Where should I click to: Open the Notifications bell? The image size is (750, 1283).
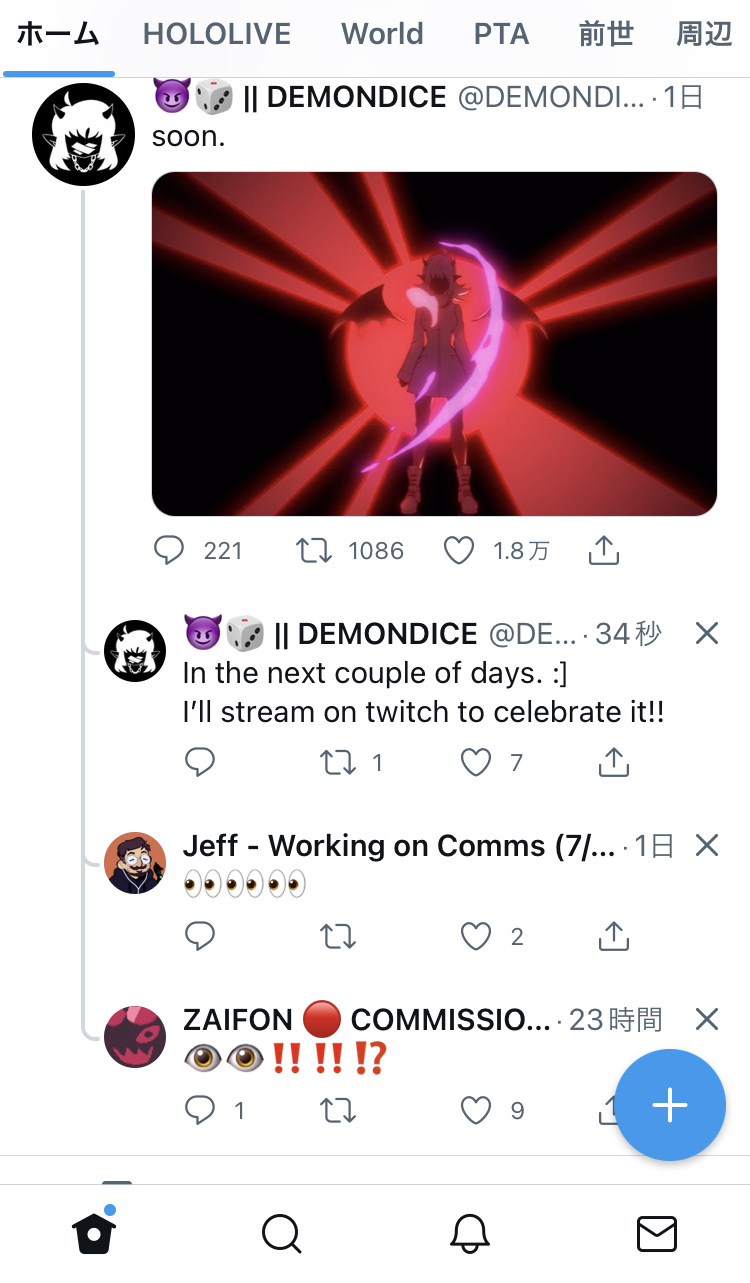pos(469,1234)
